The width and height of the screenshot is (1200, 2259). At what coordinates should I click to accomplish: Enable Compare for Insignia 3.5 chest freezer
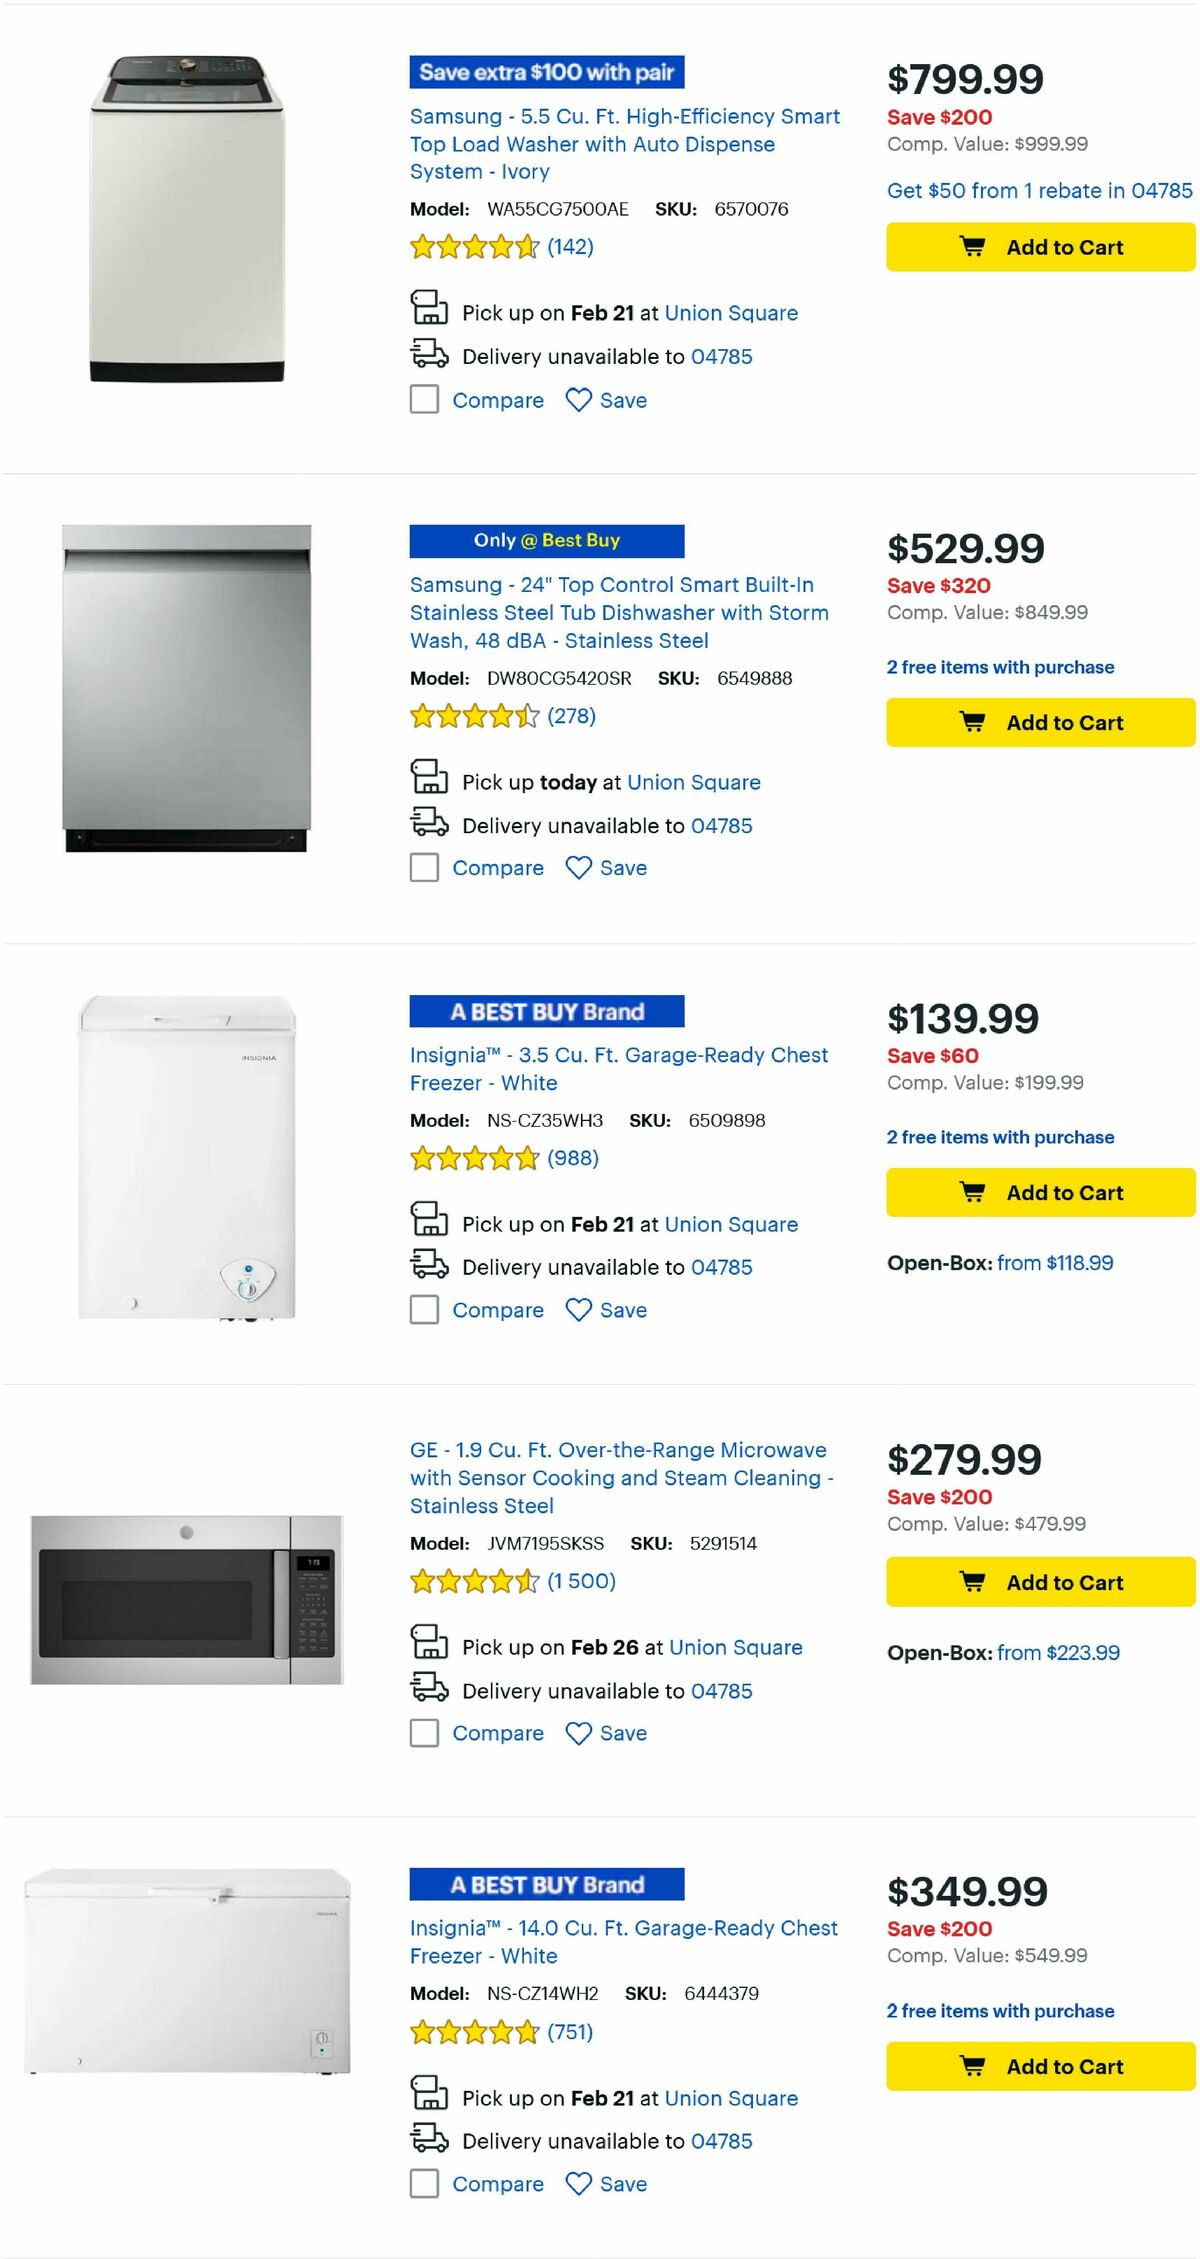point(424,1310)
